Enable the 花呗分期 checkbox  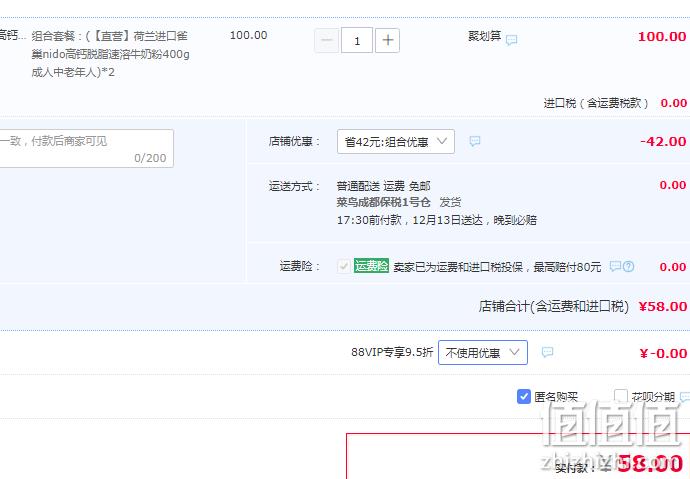620,395
